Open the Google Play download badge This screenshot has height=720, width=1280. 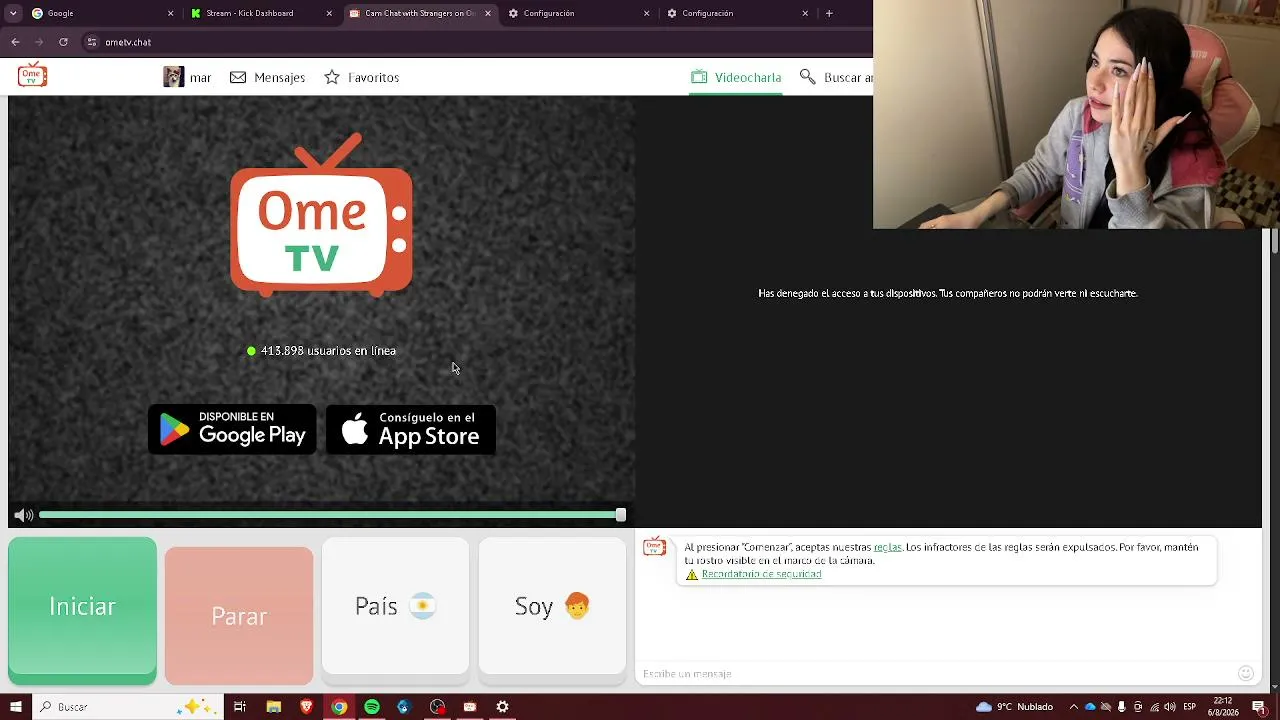coord(232,430)
